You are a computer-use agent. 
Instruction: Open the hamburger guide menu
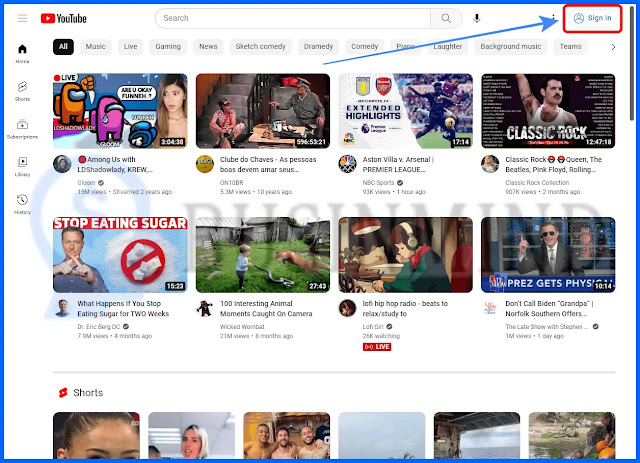pos(22,18)
